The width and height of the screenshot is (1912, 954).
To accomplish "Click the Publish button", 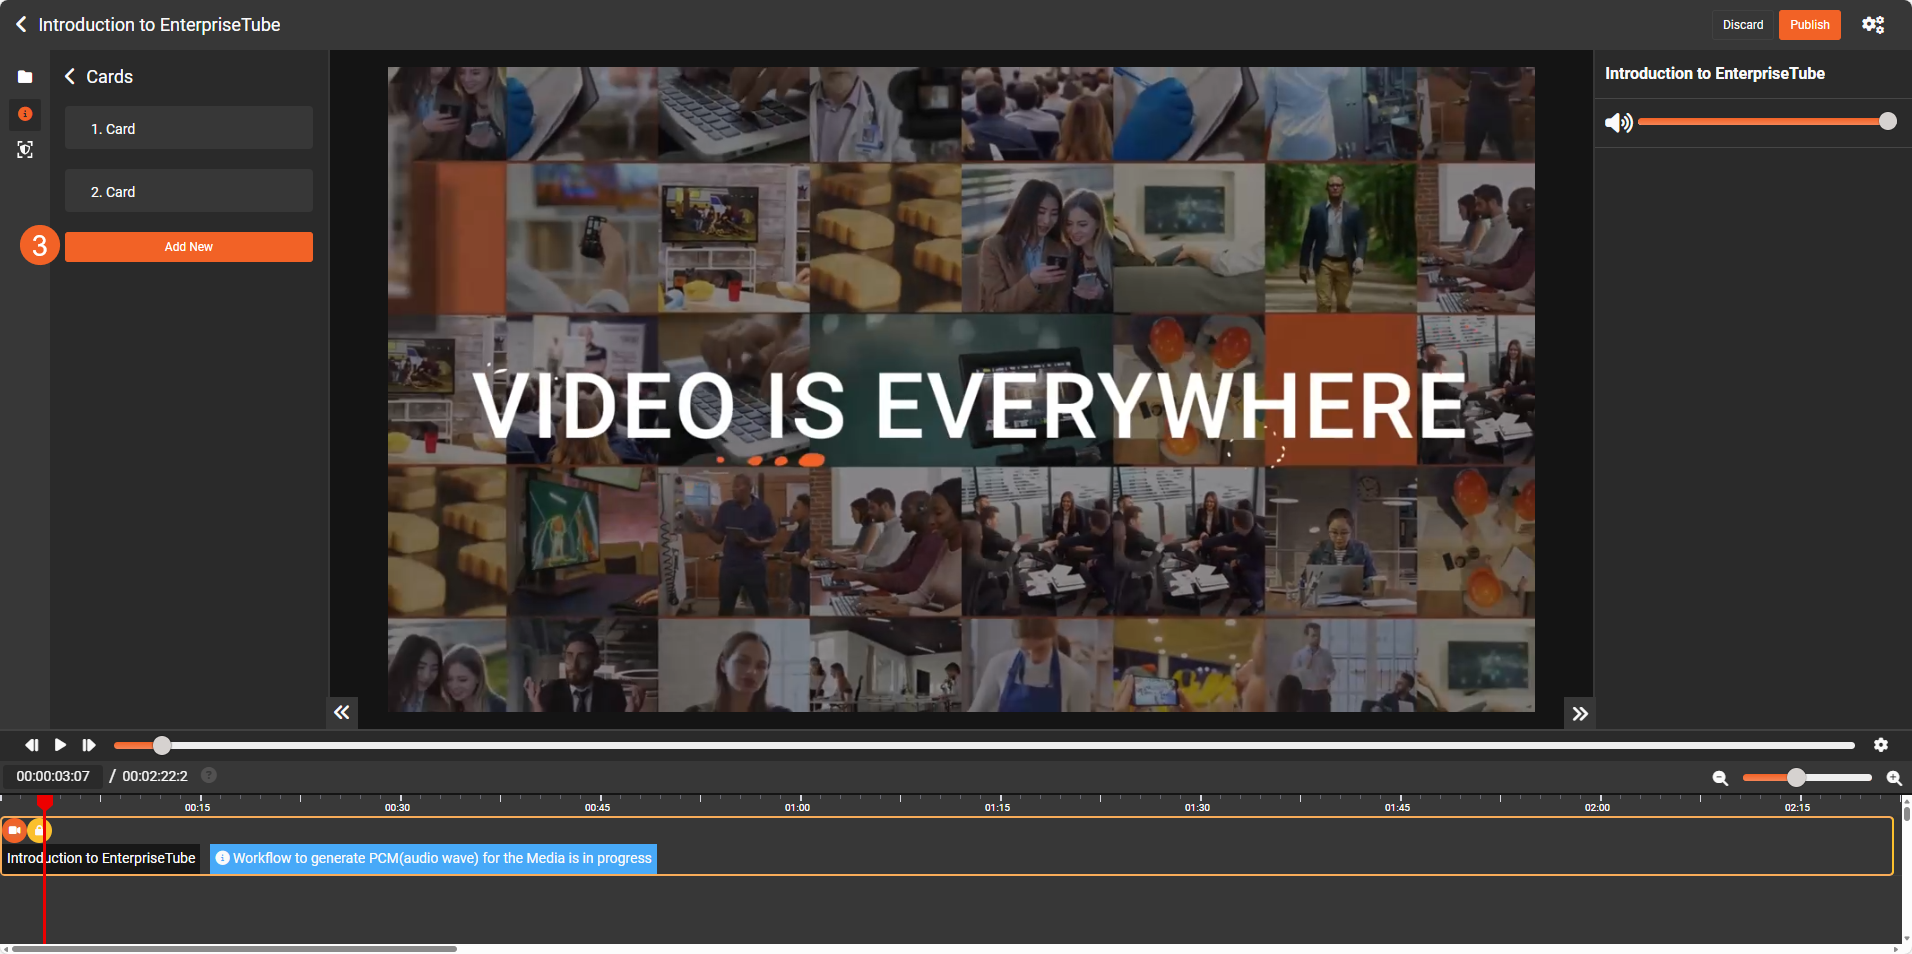I will pos(1809,25).
